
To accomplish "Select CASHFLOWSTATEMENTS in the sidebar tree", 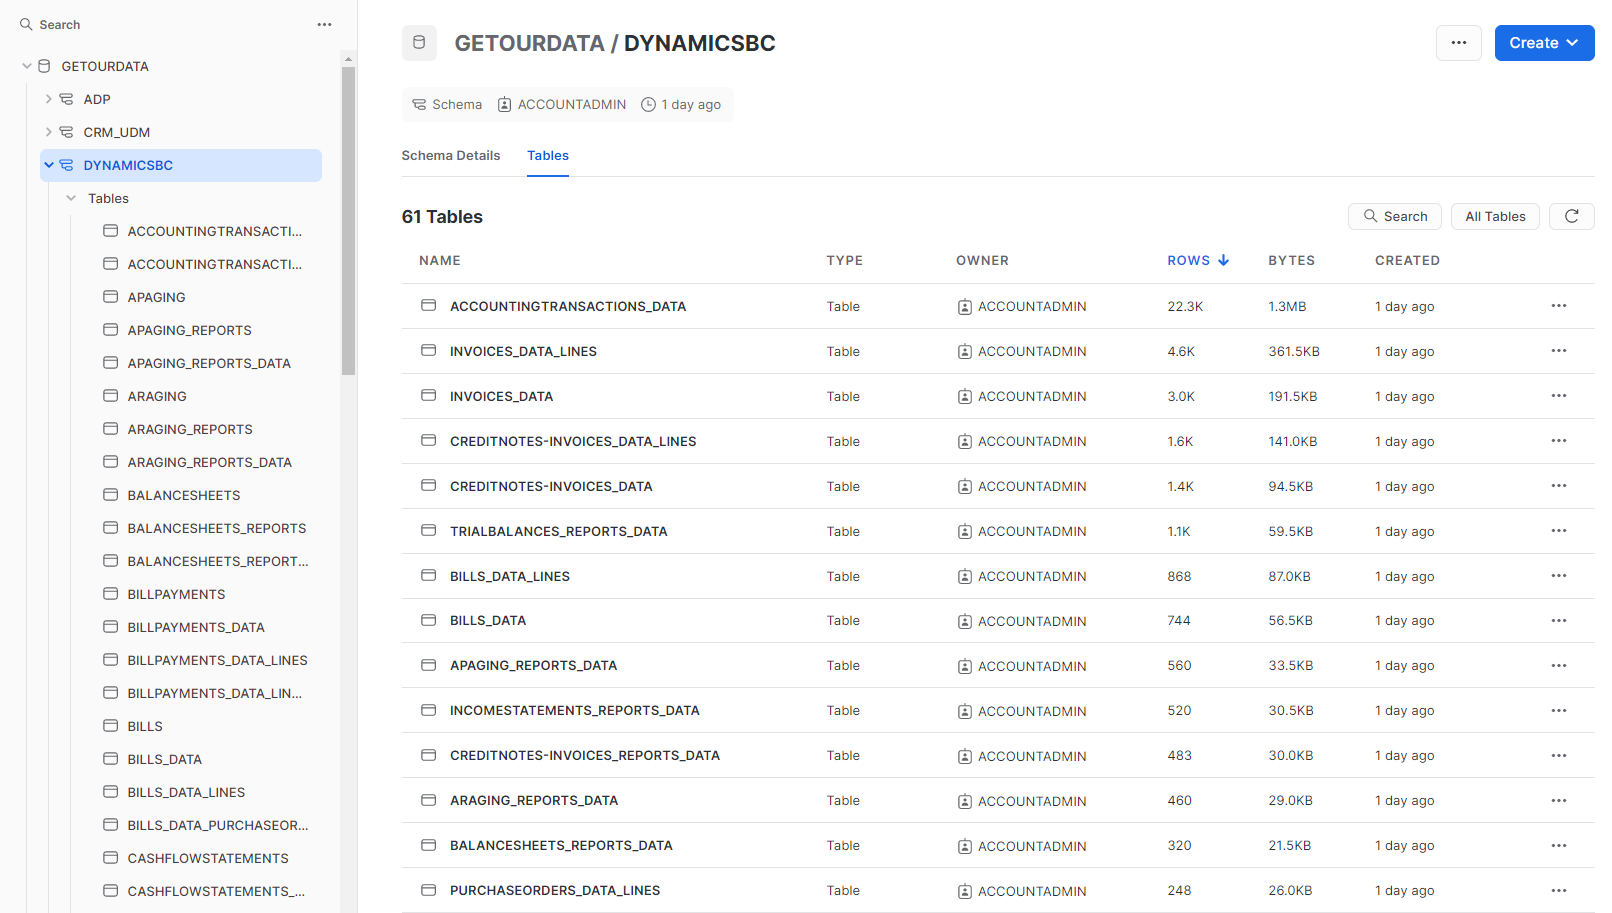I will point(208,858).
